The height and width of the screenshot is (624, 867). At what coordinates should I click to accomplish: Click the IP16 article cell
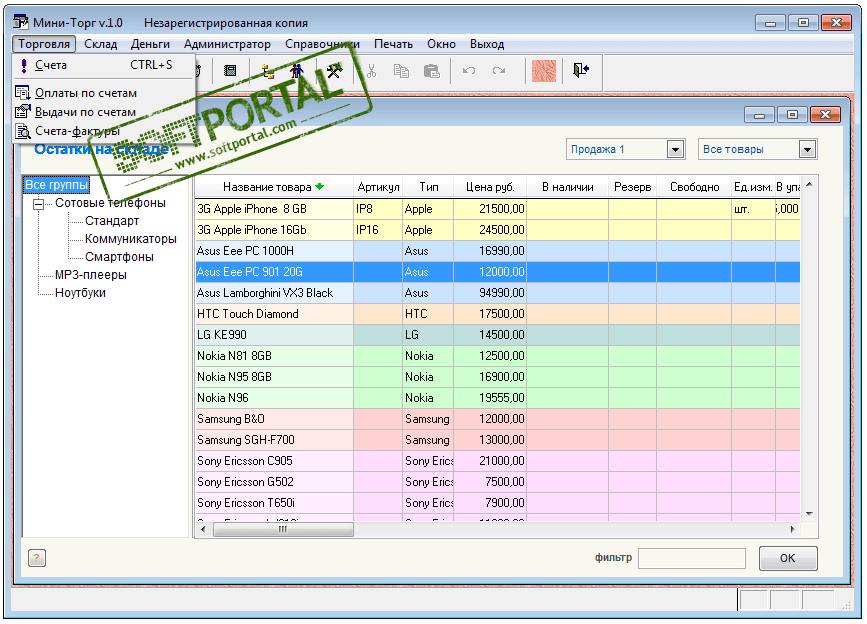(x=378, y=230)
